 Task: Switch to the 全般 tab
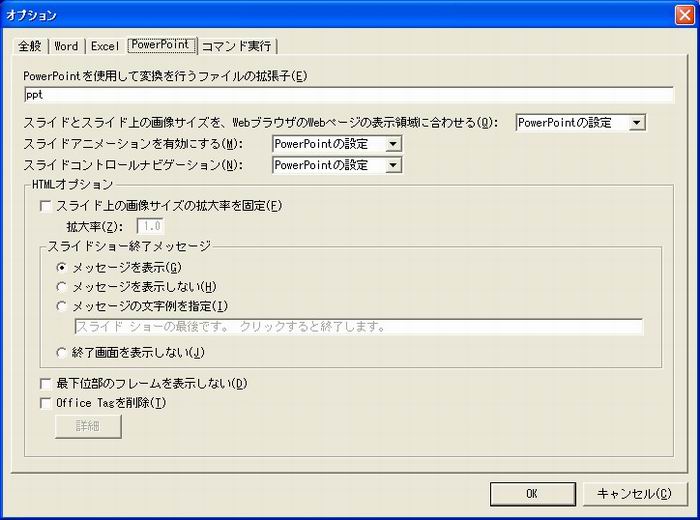pyautogui.click(x=30, y=46)
